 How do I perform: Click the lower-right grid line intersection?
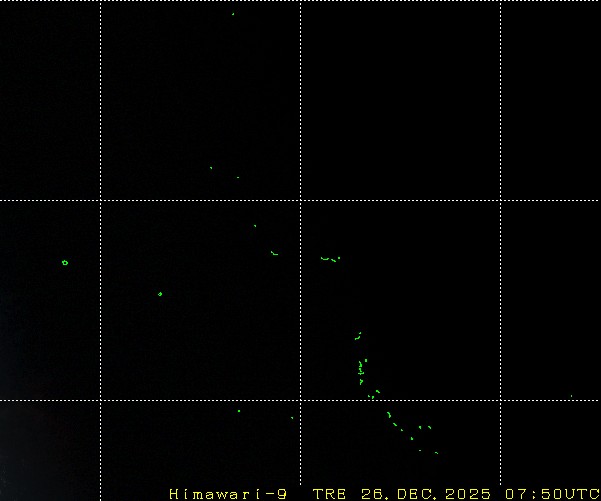tap(500, 400)
